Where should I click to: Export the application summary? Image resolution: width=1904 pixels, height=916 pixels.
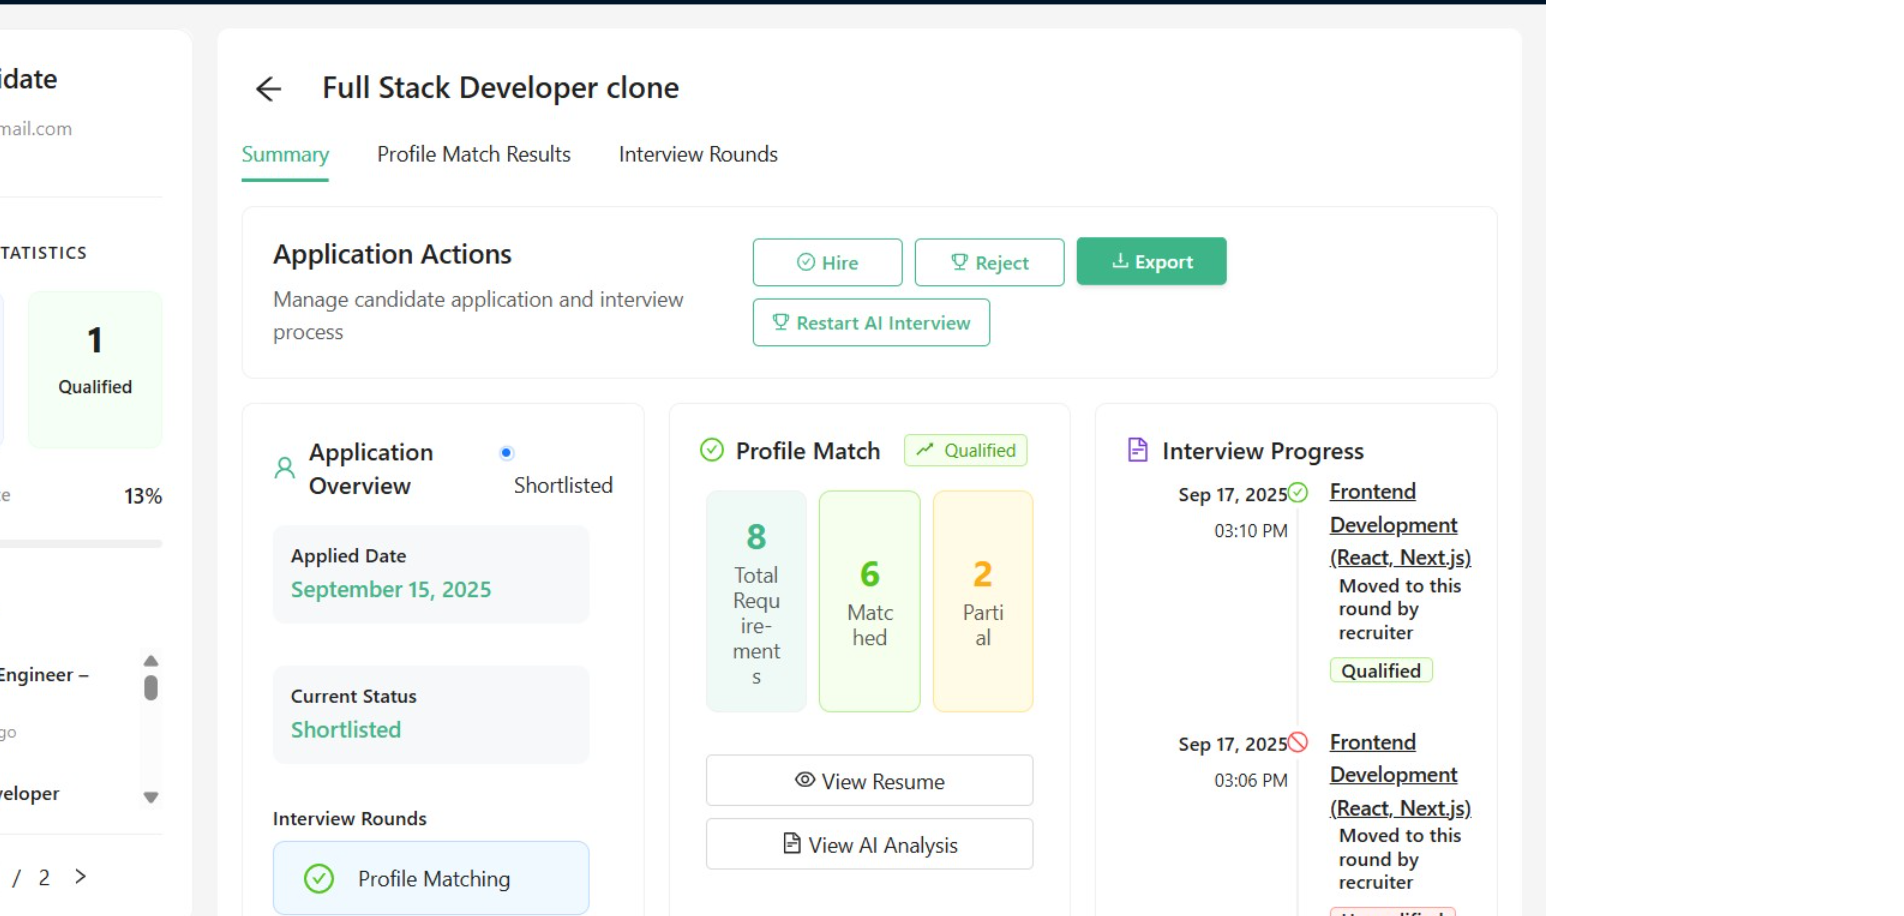[1151, 262]
